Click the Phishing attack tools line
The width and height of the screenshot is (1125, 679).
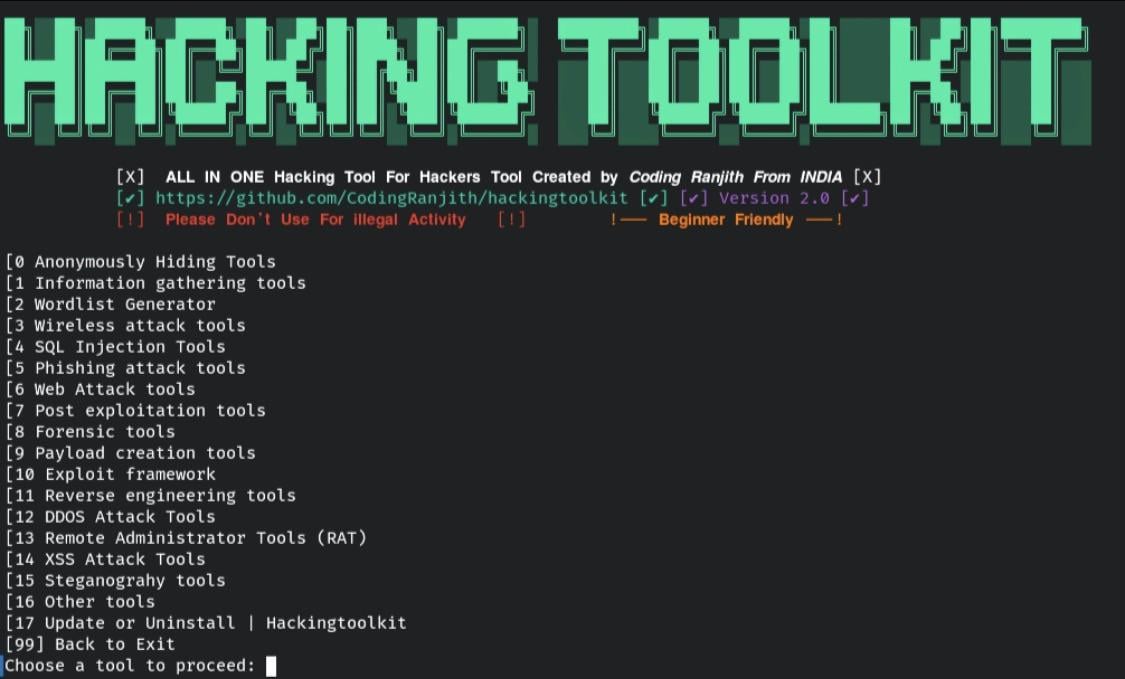pos(126,368)
